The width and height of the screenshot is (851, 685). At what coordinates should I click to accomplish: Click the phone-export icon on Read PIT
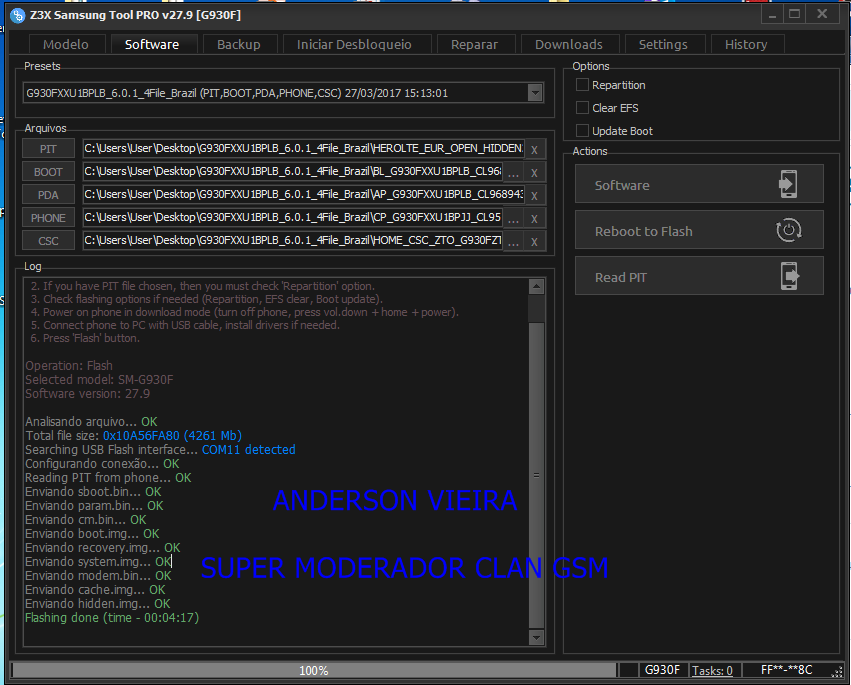(x=790, y=276)
